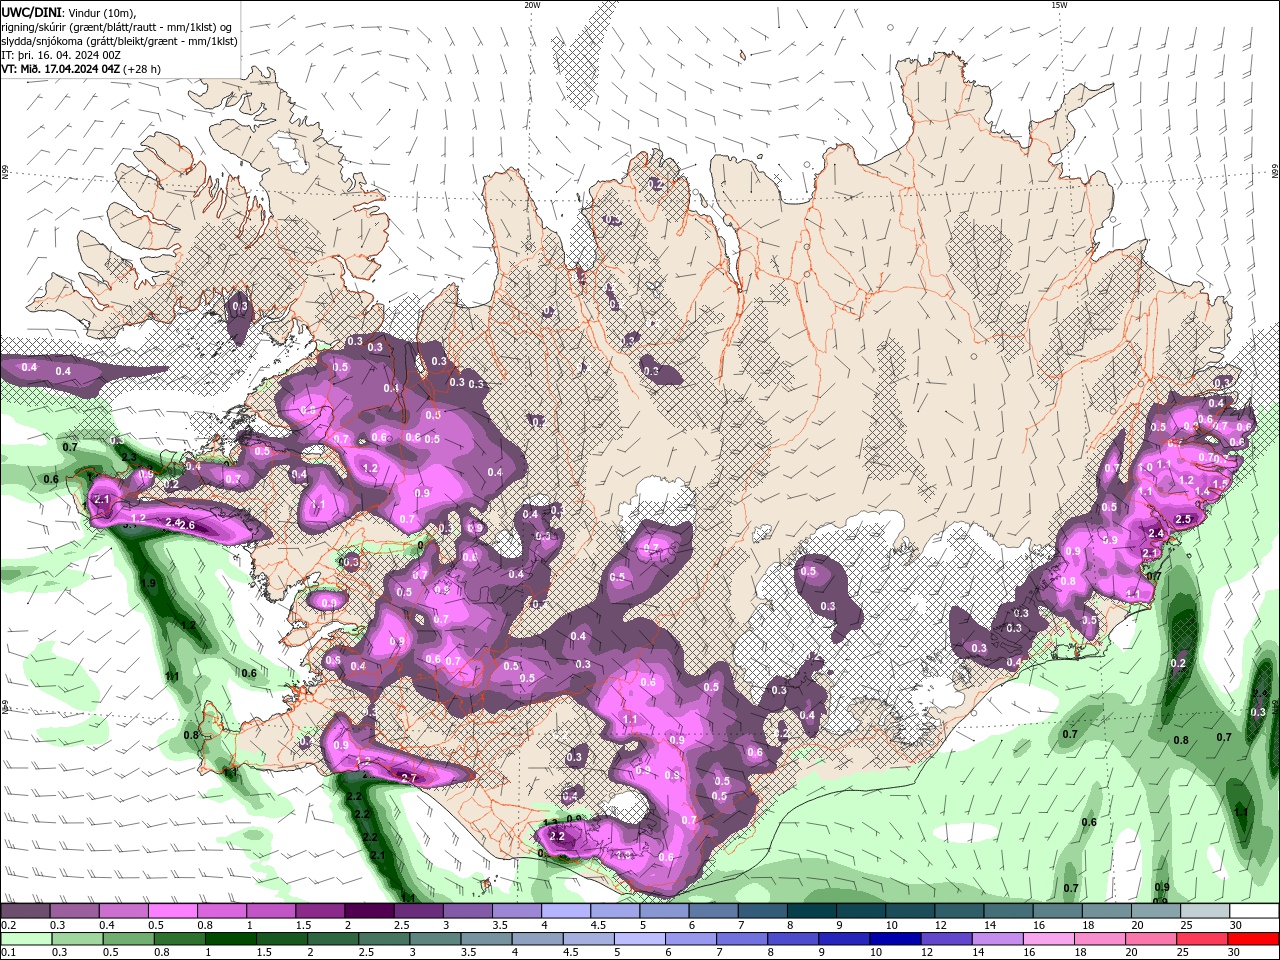
Task: Click the '0.1' label on the rain legend
Action: pos(7,954)
